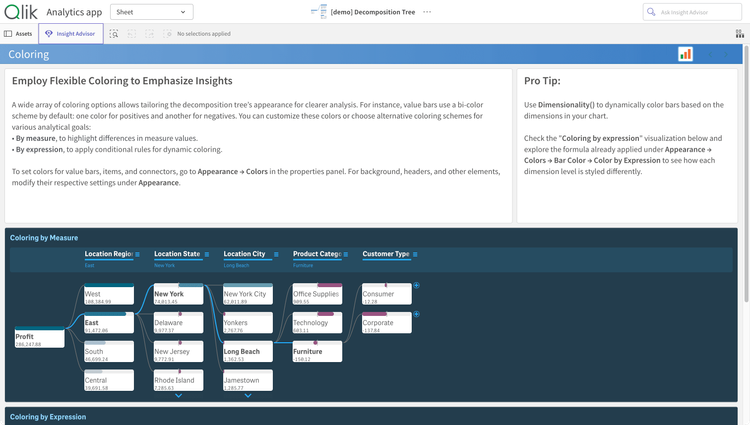Click the bar chart icon in Coloring header
The image size is (750, 425).
coord(685,54)
